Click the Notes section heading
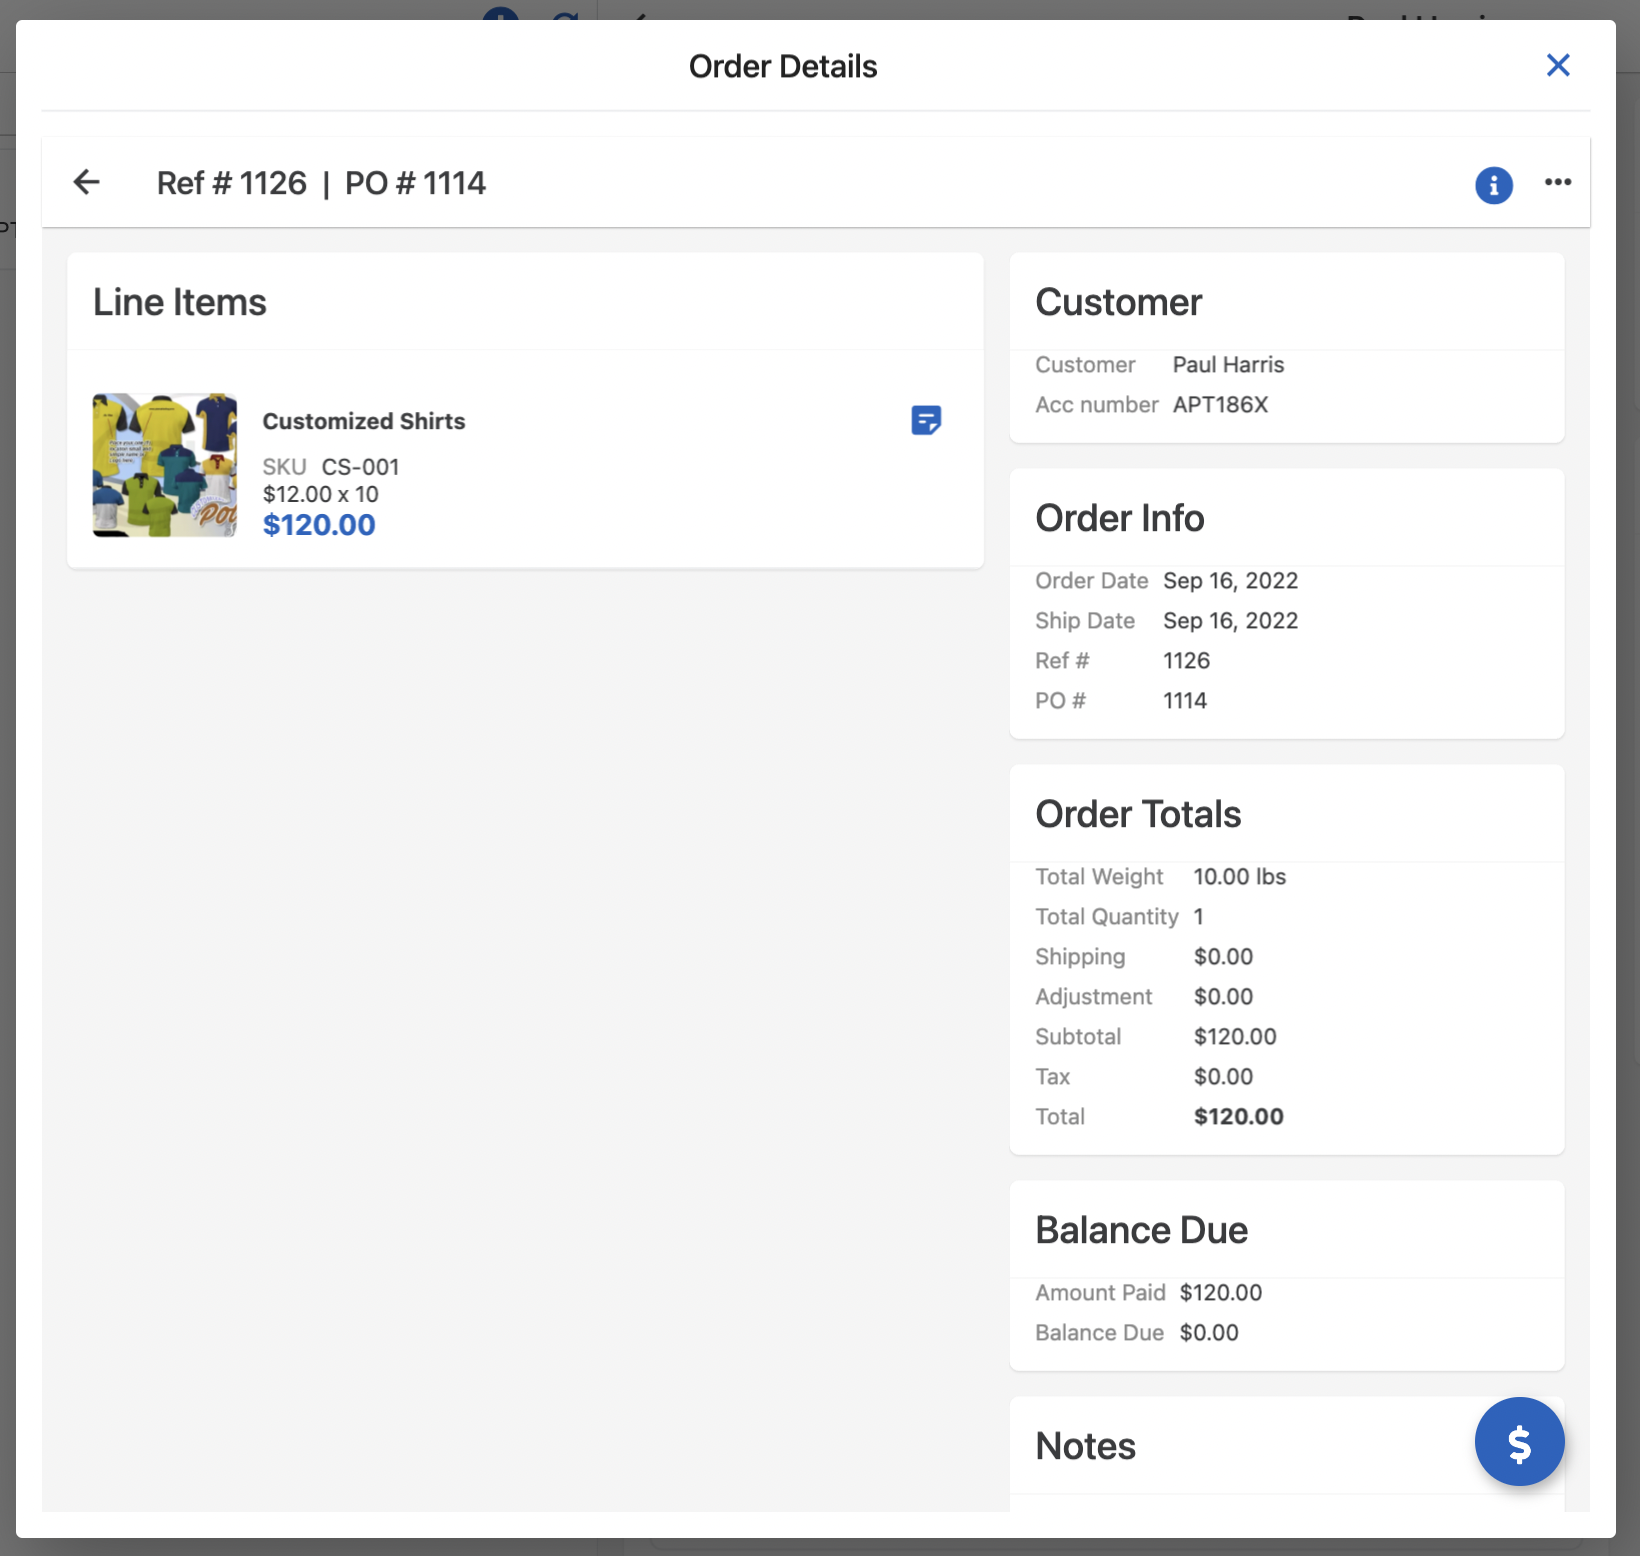Viewport: 1640px width, 1556px height. click(1085, 1446)
